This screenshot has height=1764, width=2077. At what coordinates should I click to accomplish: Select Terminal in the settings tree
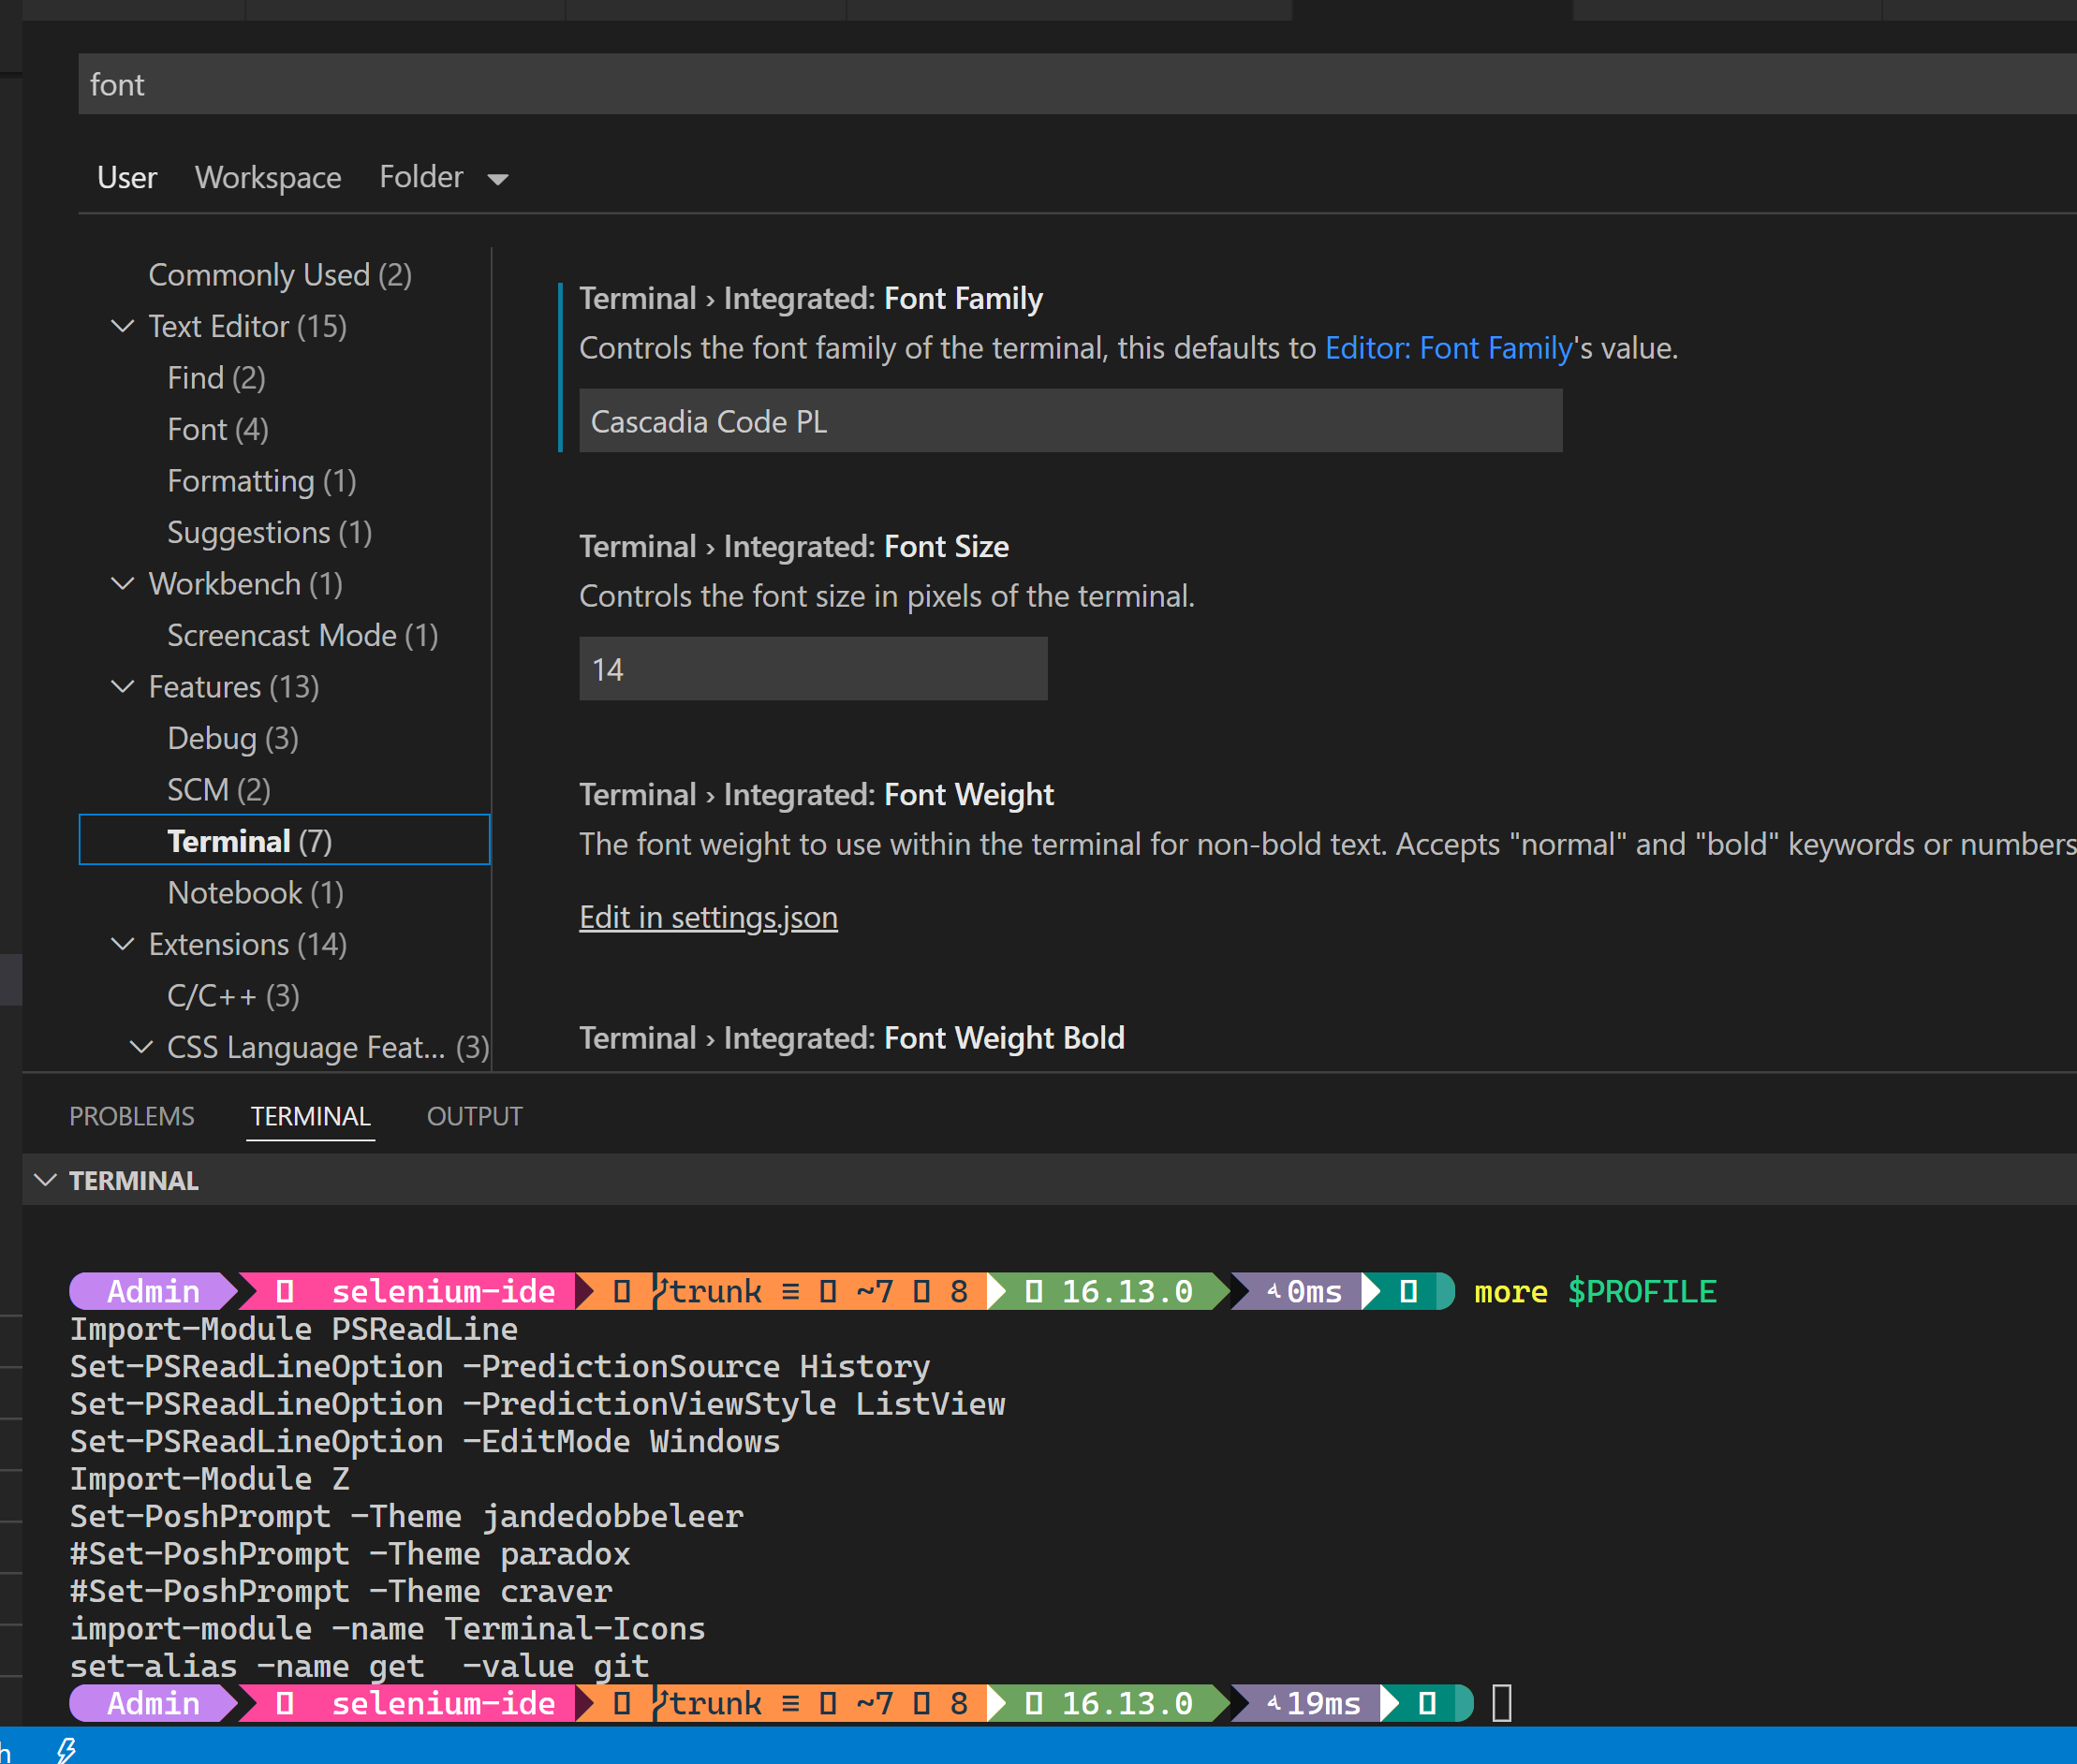249,840
